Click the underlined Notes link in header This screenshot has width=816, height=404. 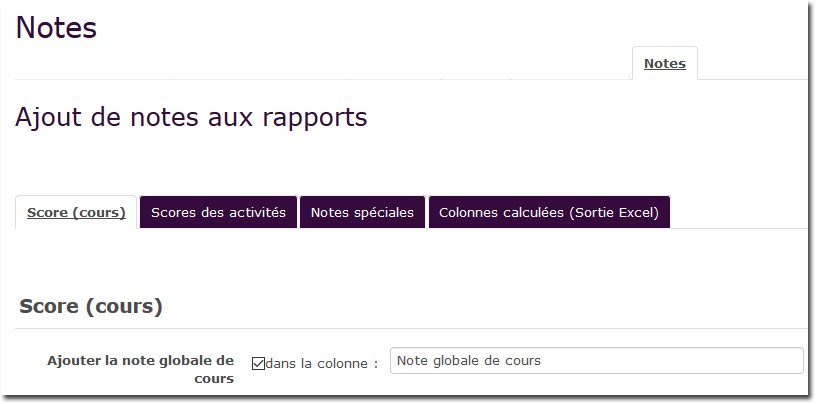(x=664, y=63)
